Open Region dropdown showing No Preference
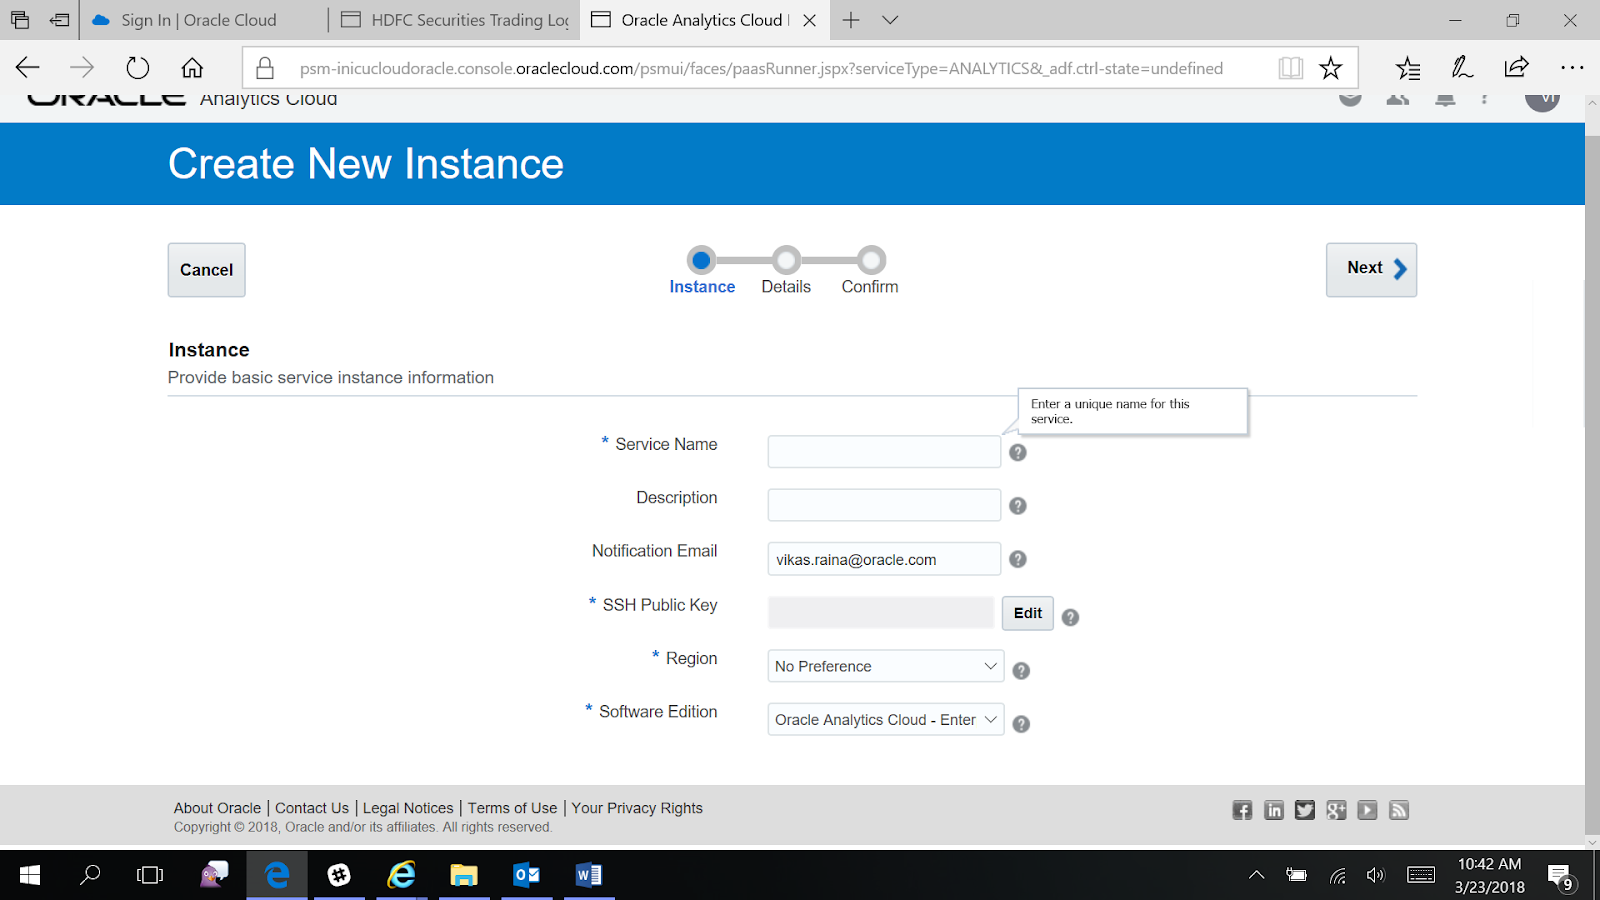This screenshot has height=900, width=1600. pos(886,666)
